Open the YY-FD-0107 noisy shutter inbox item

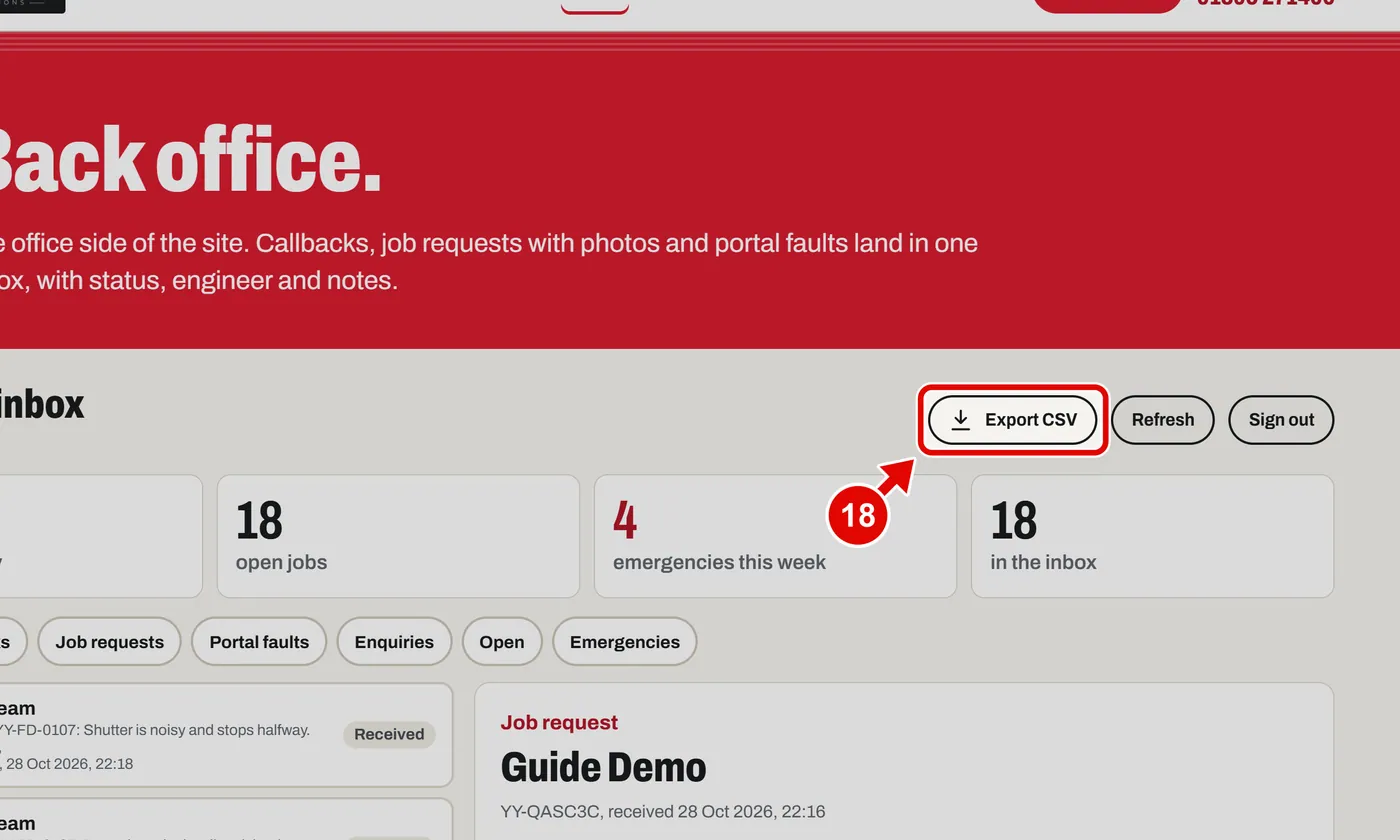tap(226, 735)
